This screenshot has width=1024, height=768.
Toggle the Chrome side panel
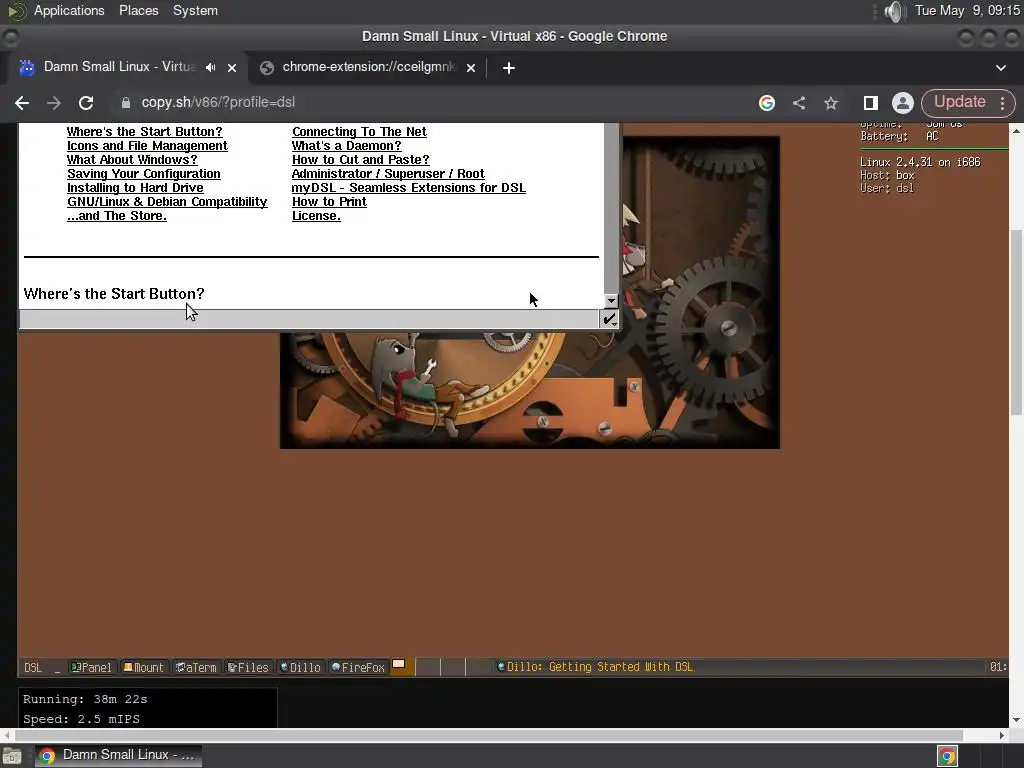[x=871, y=103]
